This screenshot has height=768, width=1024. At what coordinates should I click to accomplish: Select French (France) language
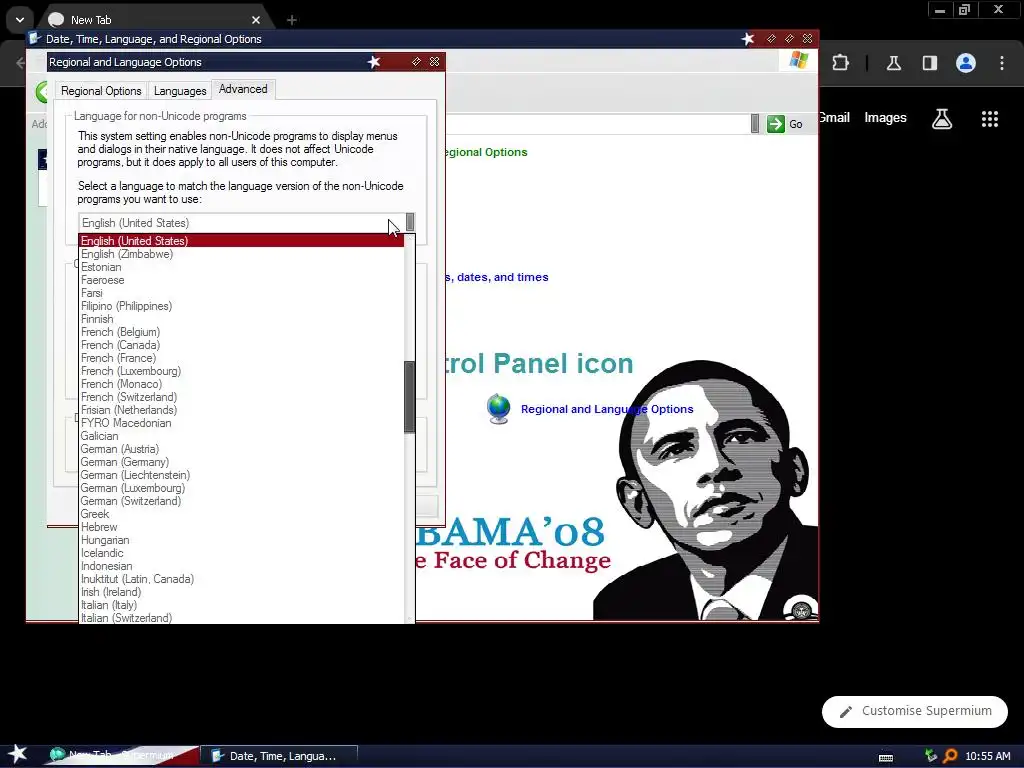(x=241, y=359)
